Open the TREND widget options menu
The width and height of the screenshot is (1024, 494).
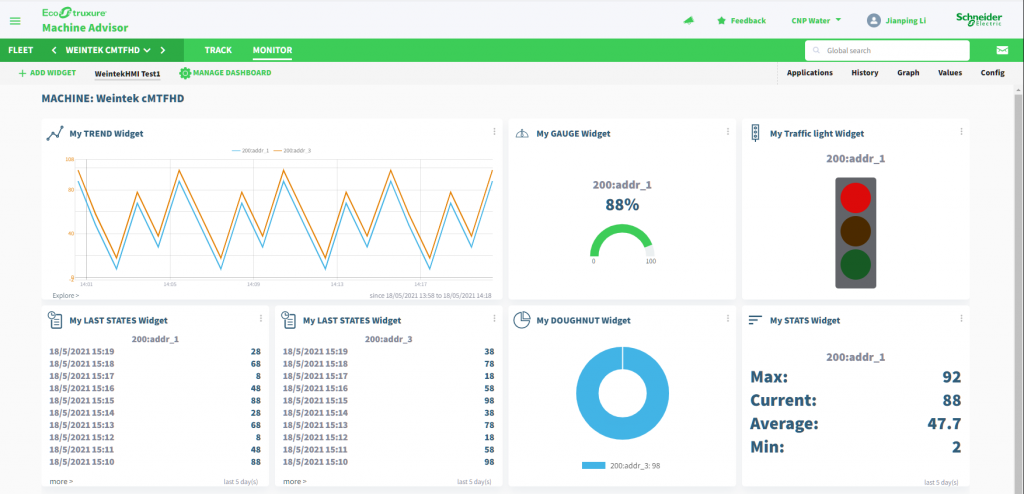click(x=494, y=131)
